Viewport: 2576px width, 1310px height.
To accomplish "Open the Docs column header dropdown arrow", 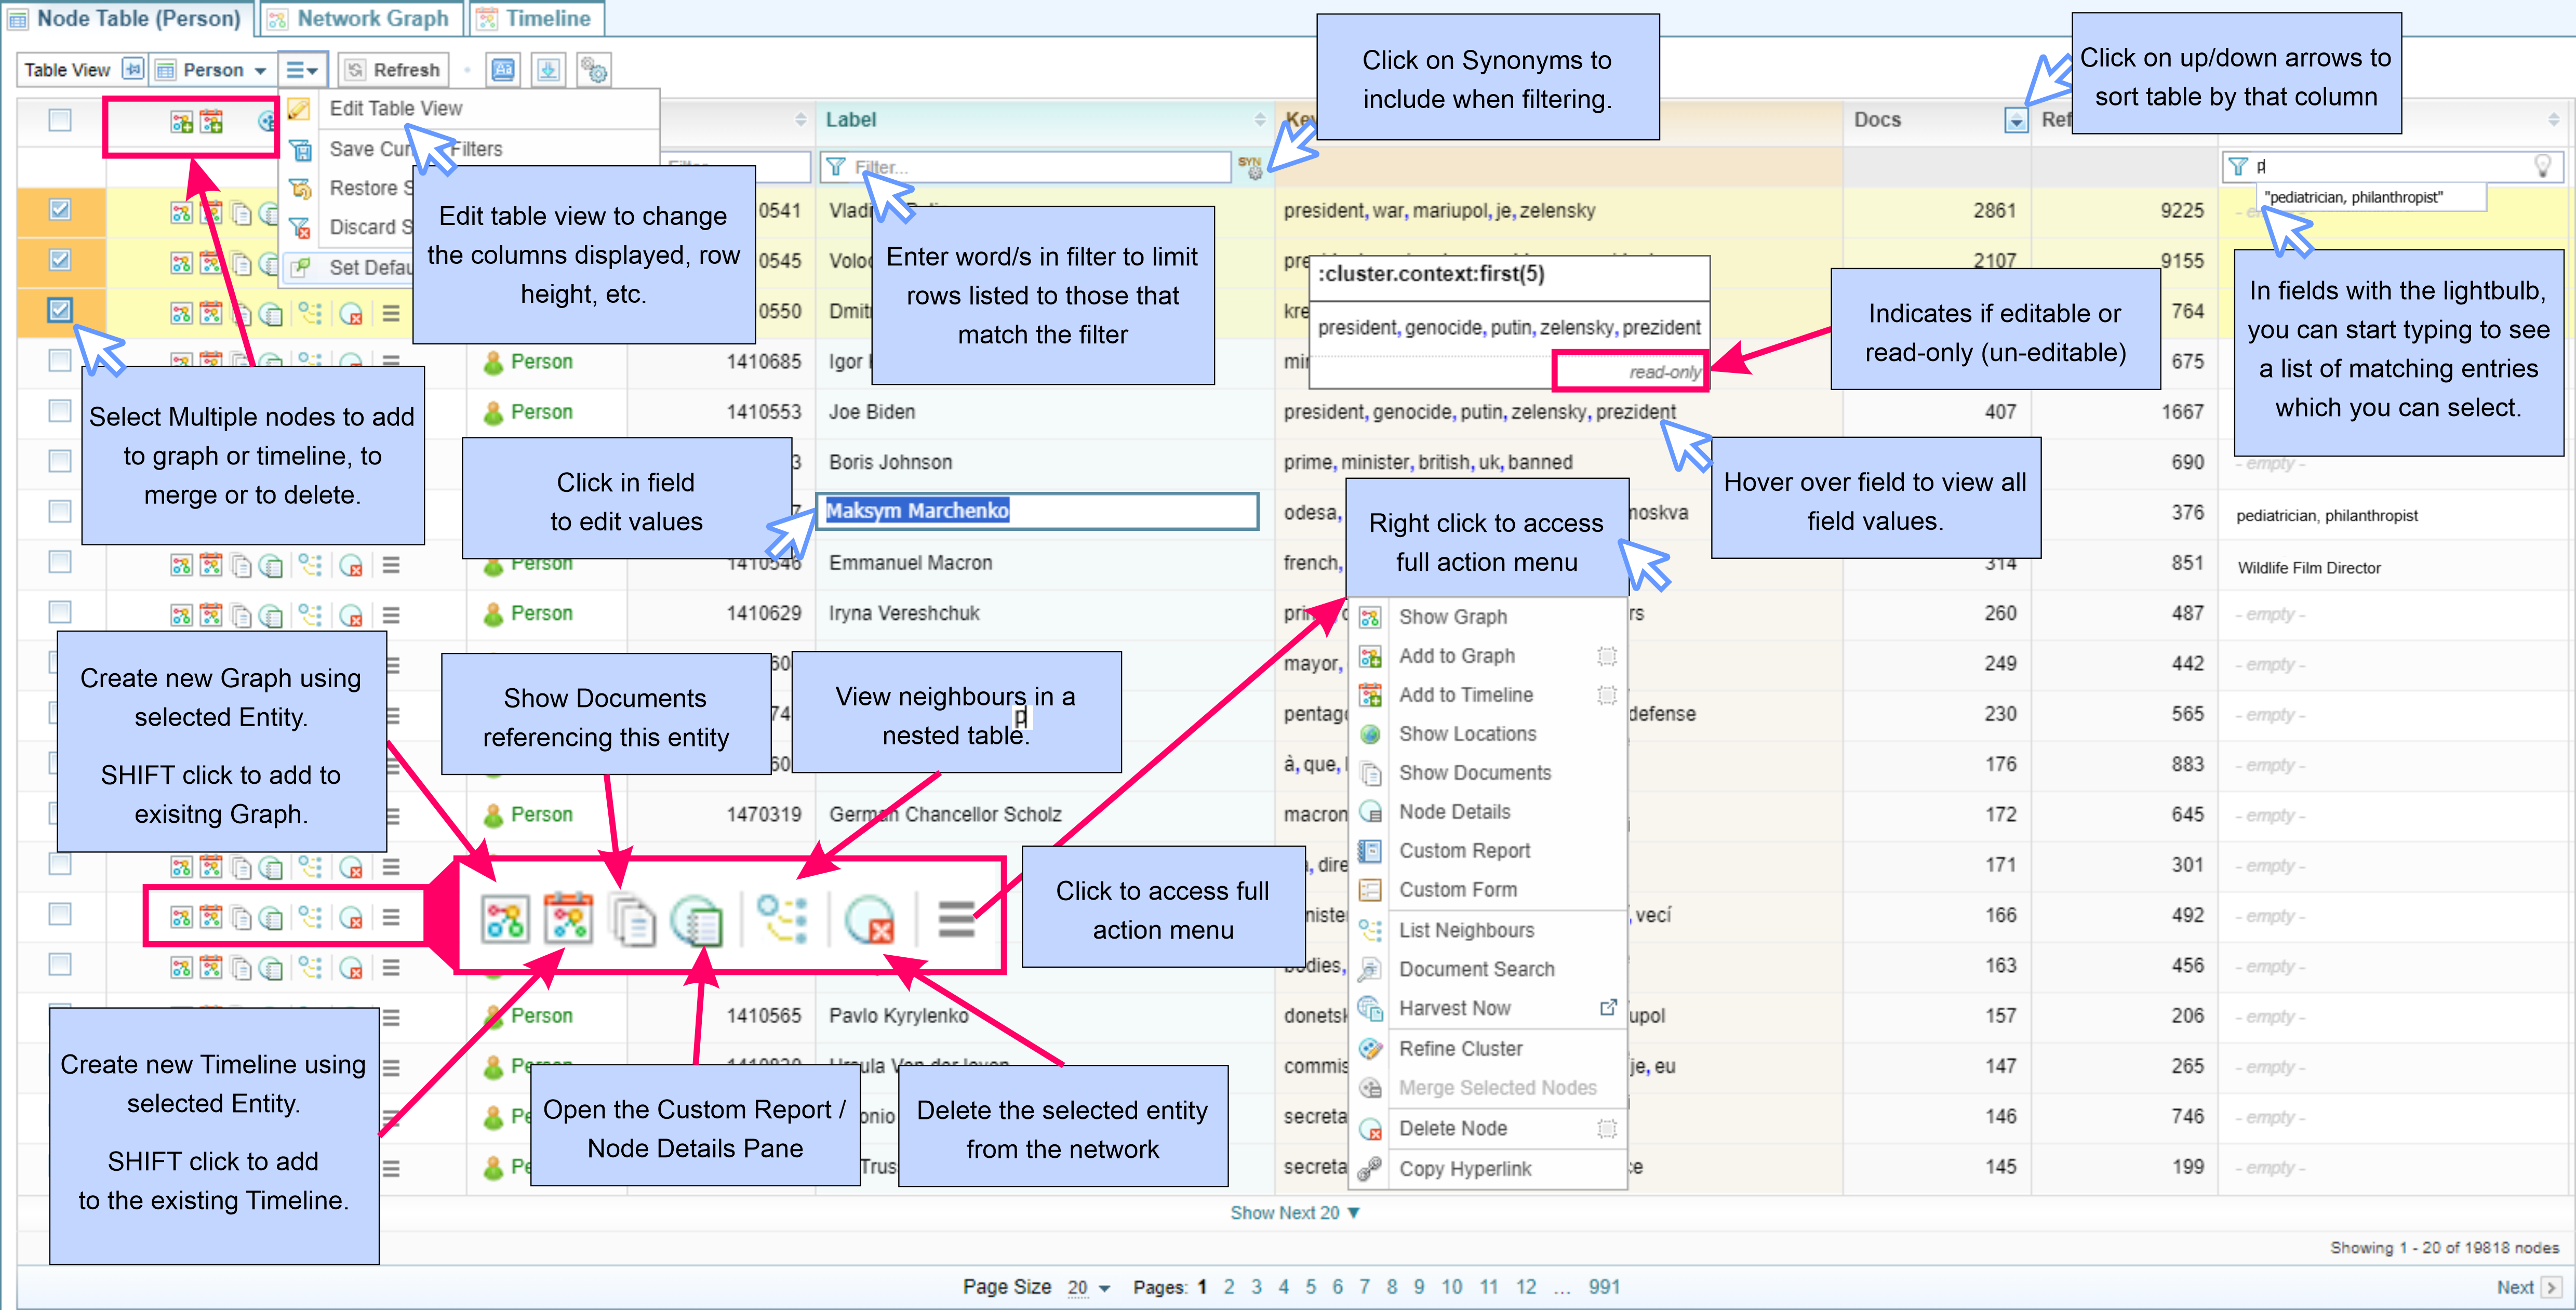I will [x=2016, y=121].
